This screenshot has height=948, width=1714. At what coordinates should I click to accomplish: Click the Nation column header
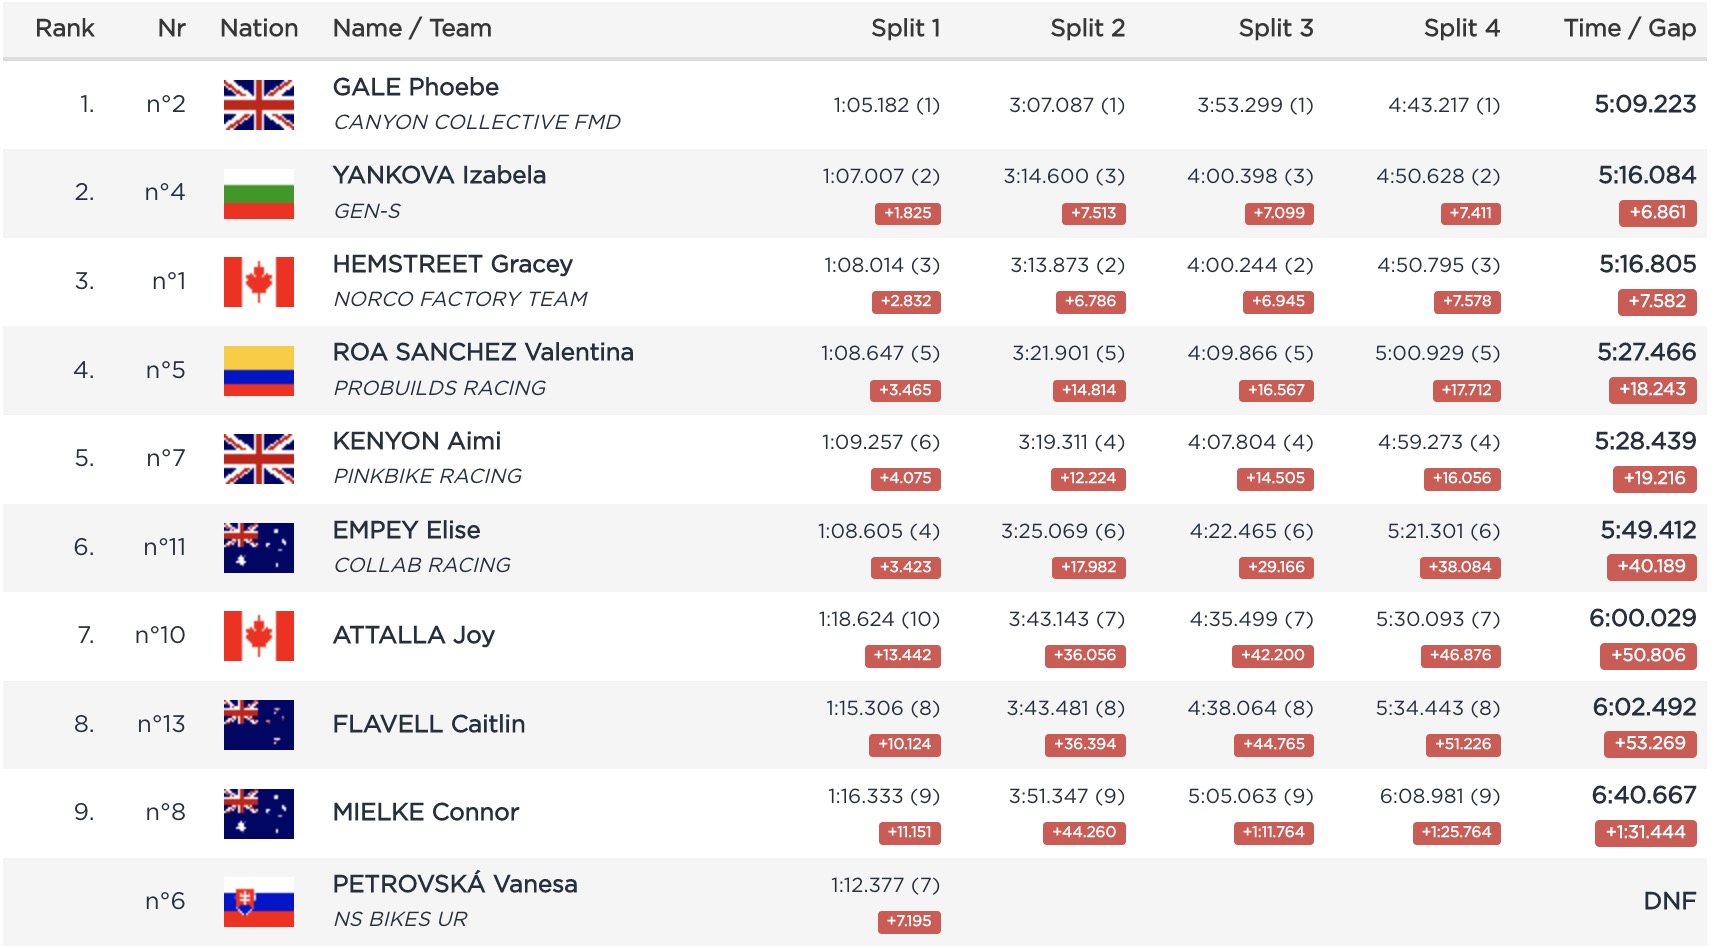259,28
